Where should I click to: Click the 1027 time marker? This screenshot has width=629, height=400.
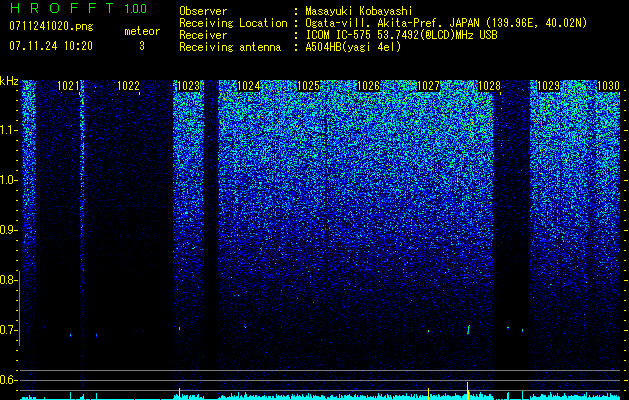[428, 86]
